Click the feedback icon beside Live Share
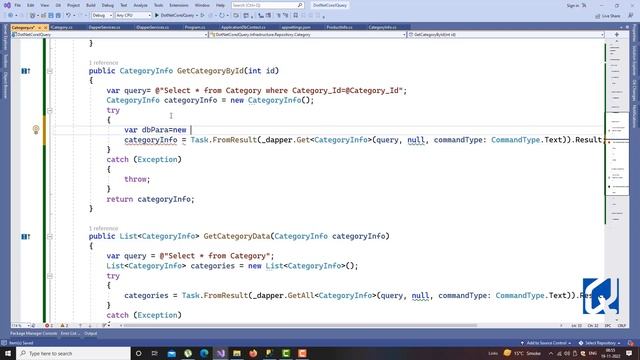This screenshot has height=360, width=640. 631,16
